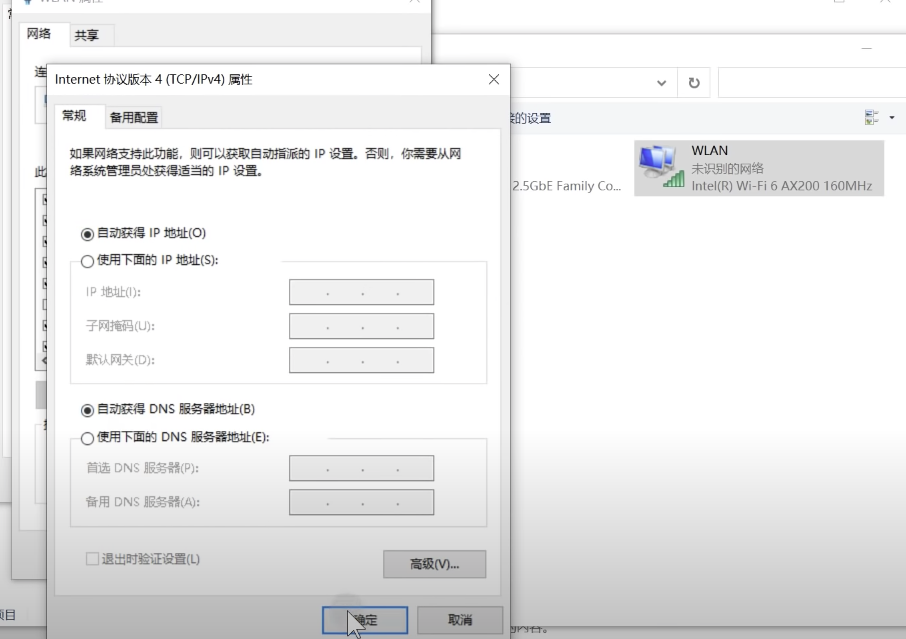
Task: Click the 高级(V) button
Action: tap(434, 564)
